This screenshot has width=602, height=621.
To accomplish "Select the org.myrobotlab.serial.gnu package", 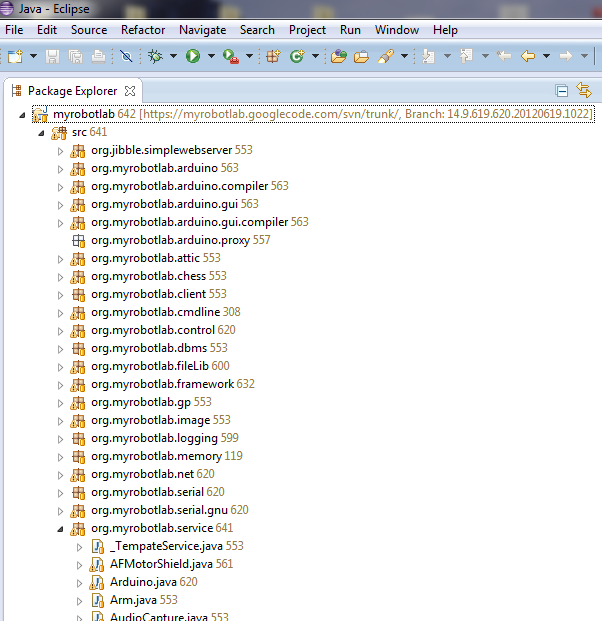I will pos(159,510).
